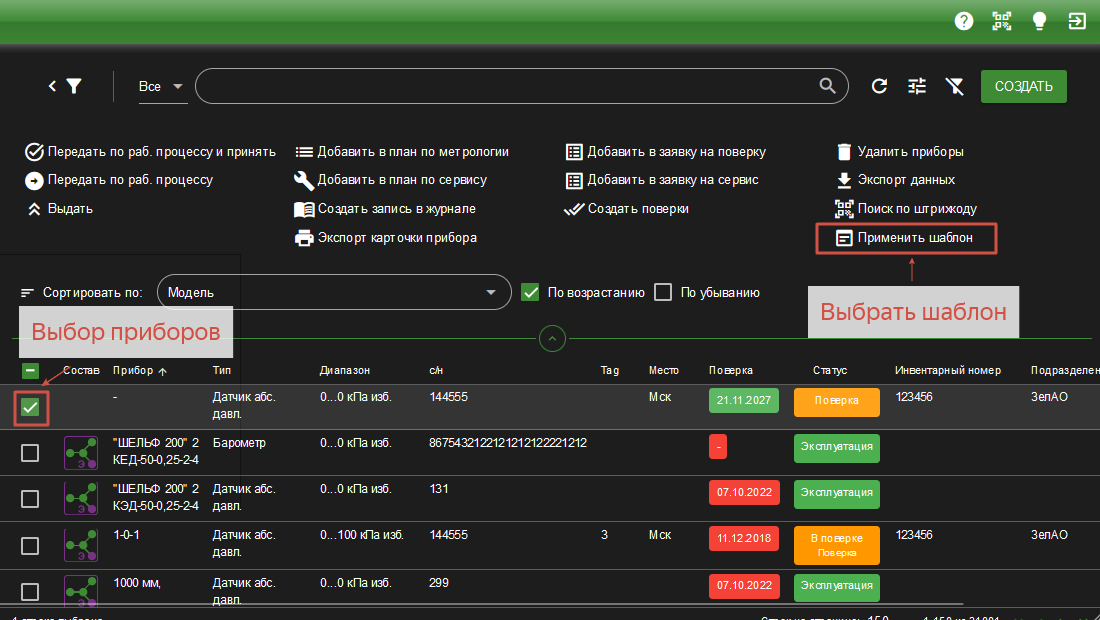Click 'Применить шаблон' action
Image resolution: width=1100 pixels, height=620 pixels.
click(905, 238)
